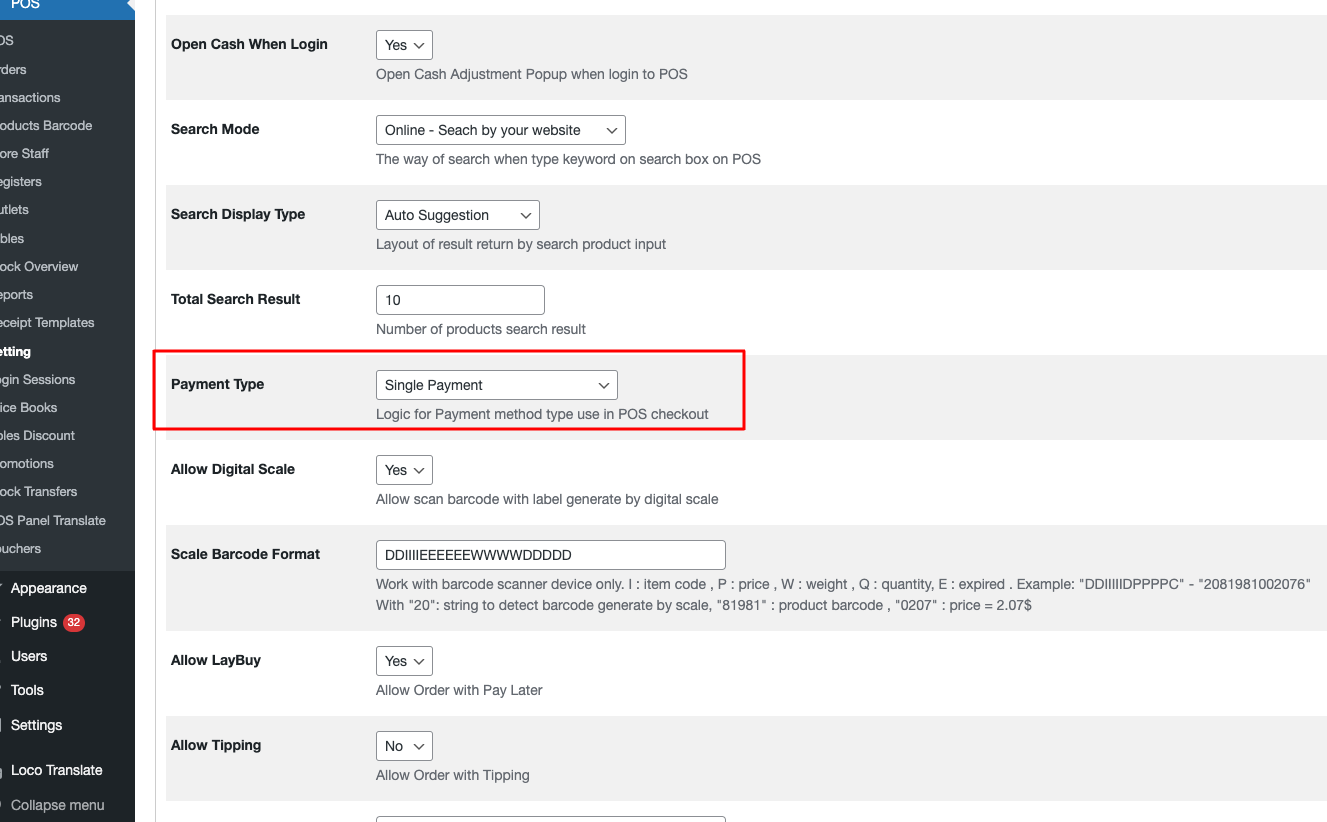Open the Search Display Type dropdown
The width and height of the screenshot is (1327, 822).
coord(457,215)
